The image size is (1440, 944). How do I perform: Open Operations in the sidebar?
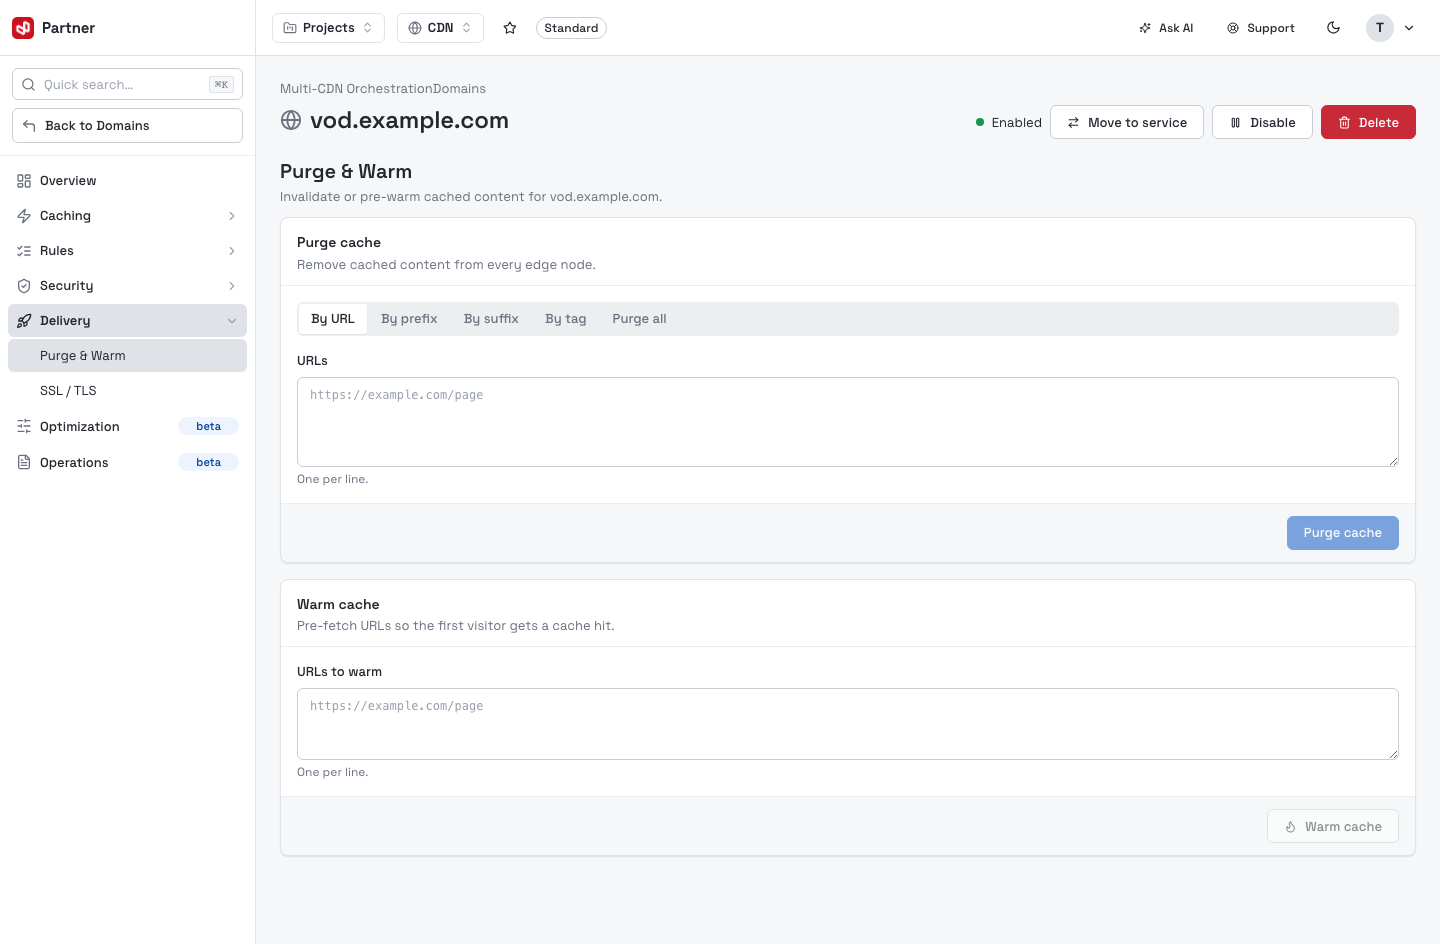coord(127,463)
